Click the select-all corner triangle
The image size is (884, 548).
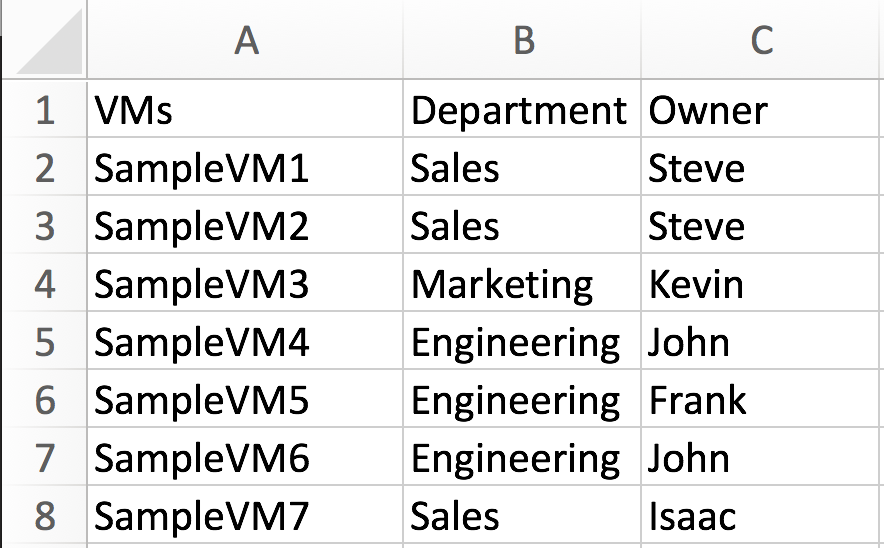click(x=50, y=47)
